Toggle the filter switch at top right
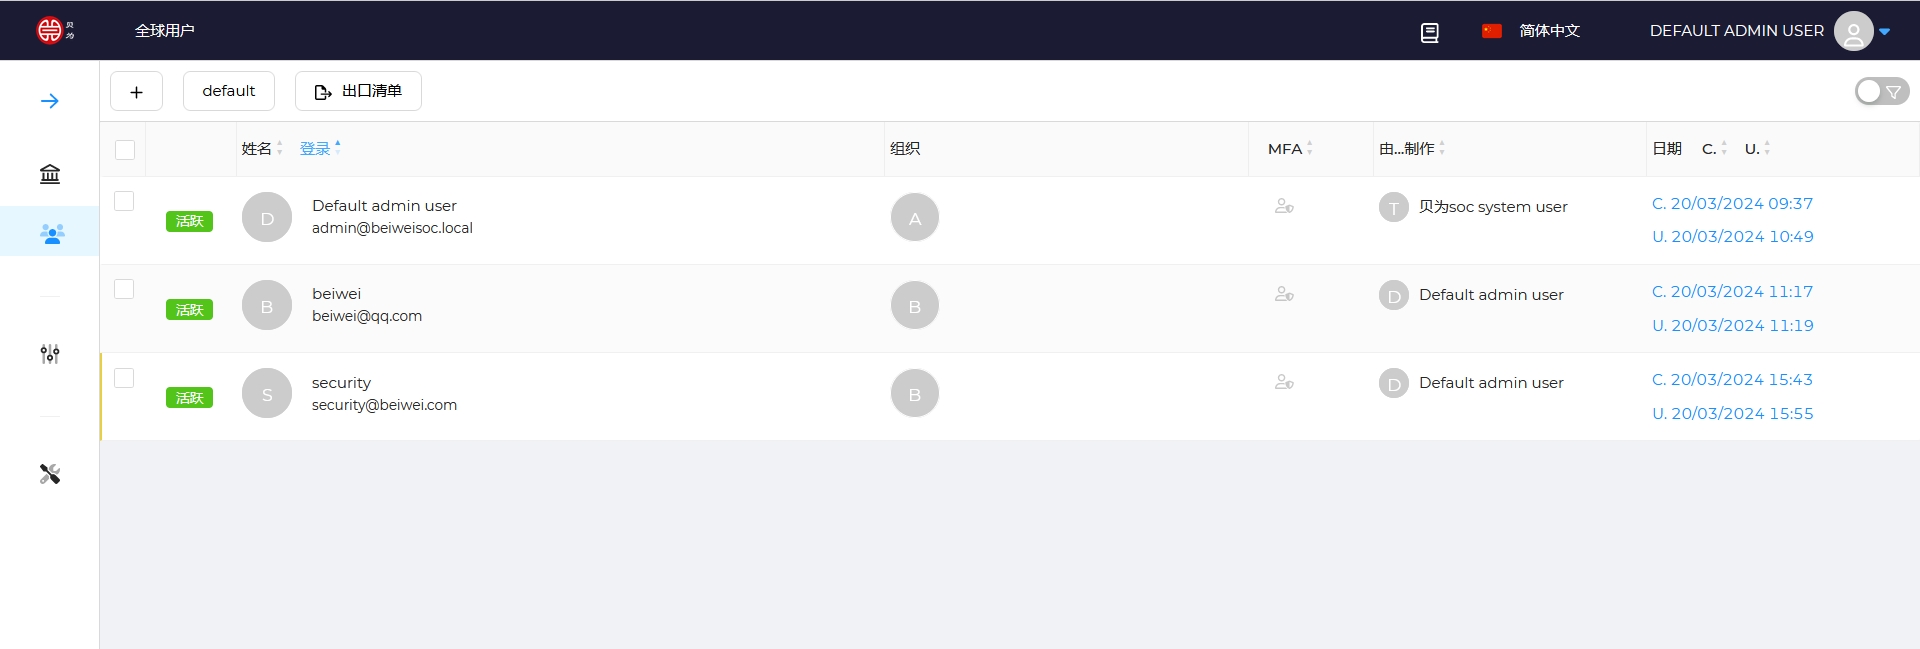 point(1882,91)
